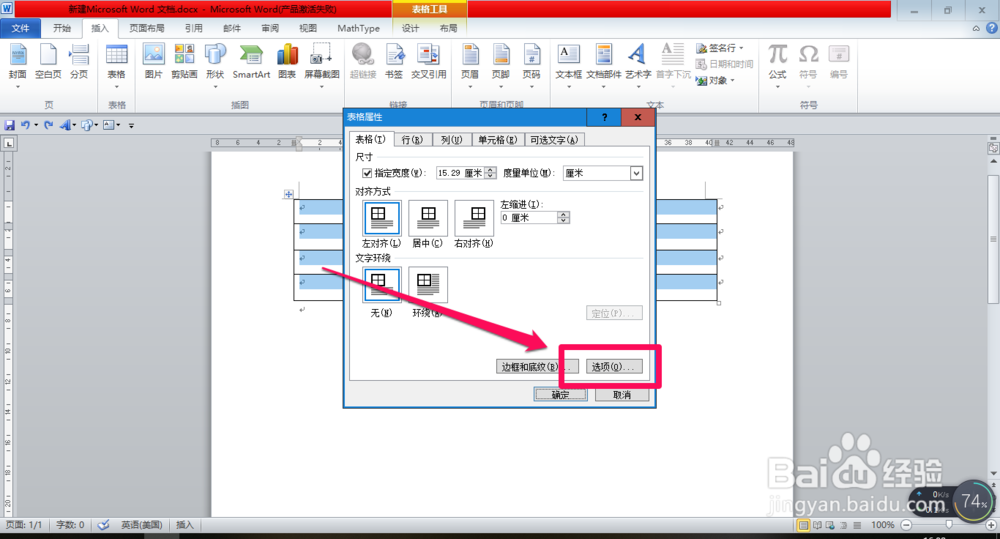Select Left alignment (左对齐) option

[x=381, y=219]
